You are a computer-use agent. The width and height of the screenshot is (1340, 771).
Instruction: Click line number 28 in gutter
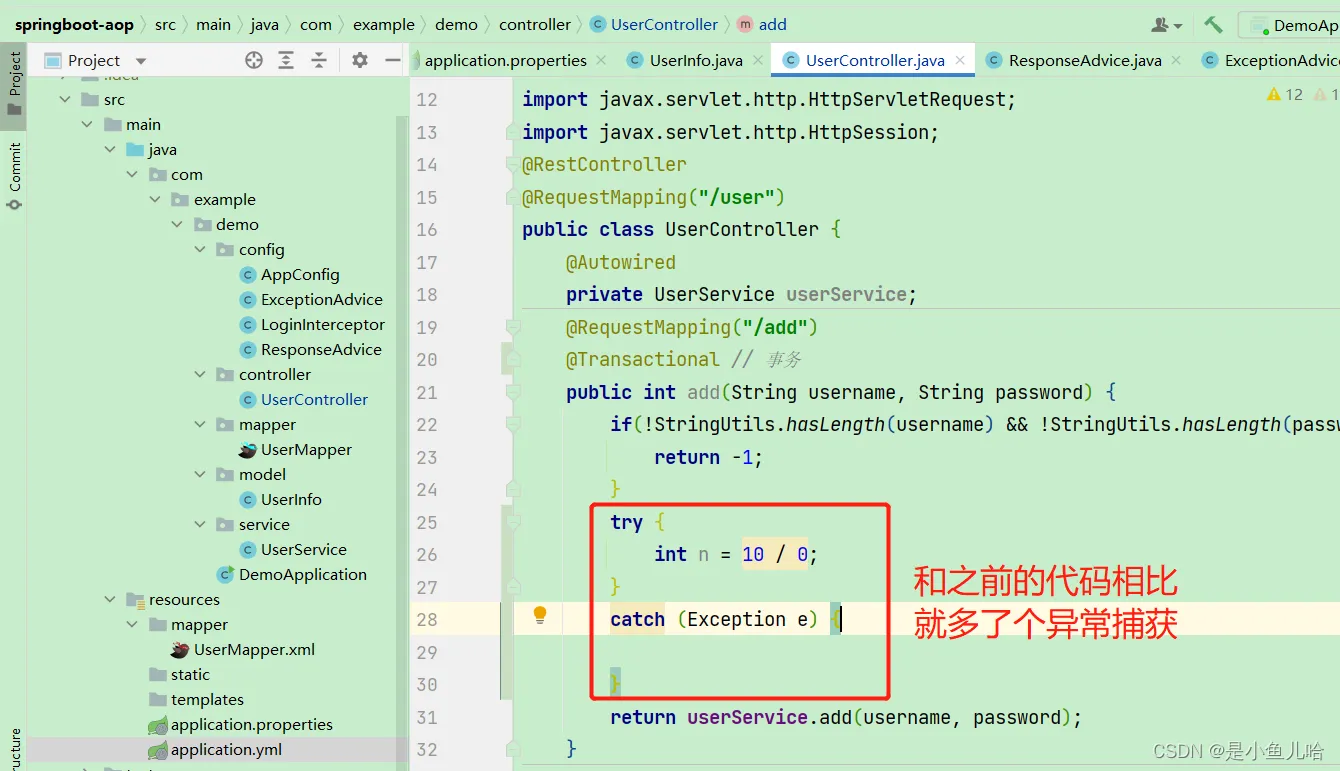[427, 619]
